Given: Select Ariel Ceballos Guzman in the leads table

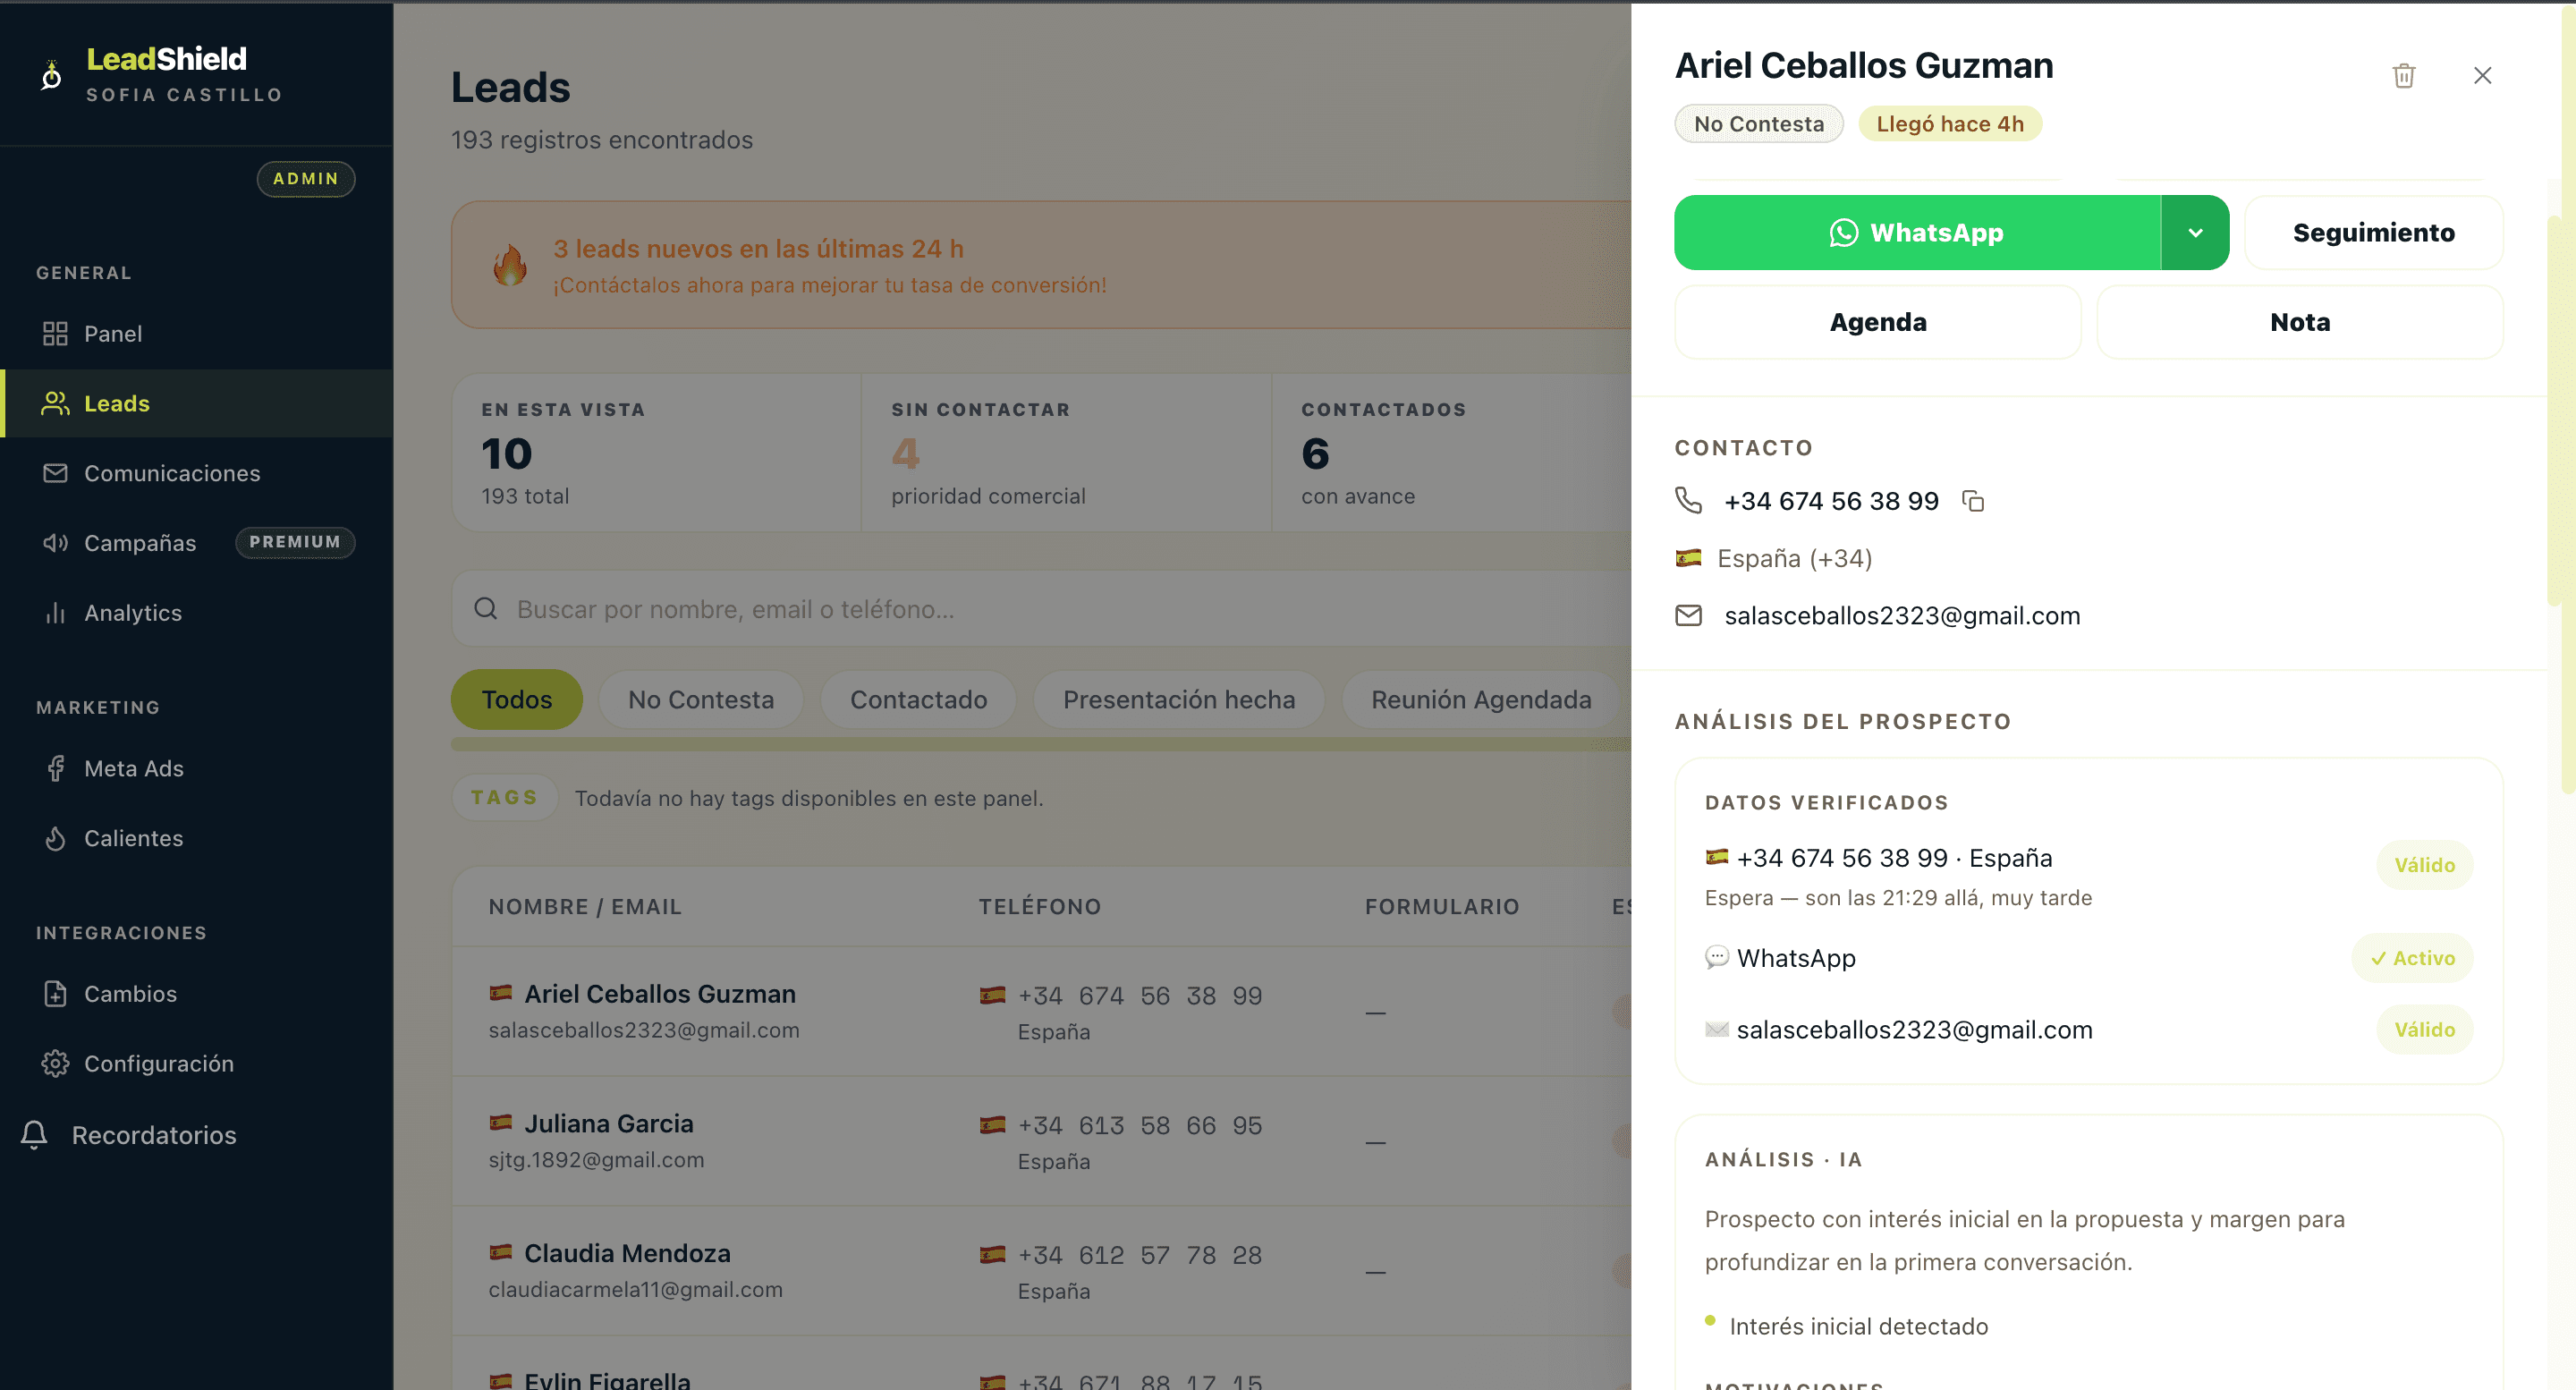Looking at the screenshot, I should tap(1040, 1011).
